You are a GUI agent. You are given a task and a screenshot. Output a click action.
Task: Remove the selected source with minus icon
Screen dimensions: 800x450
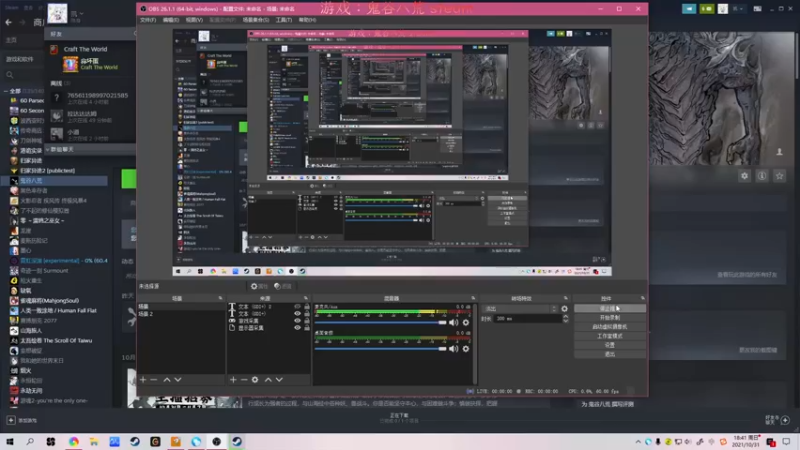click(x=244, y=380)
